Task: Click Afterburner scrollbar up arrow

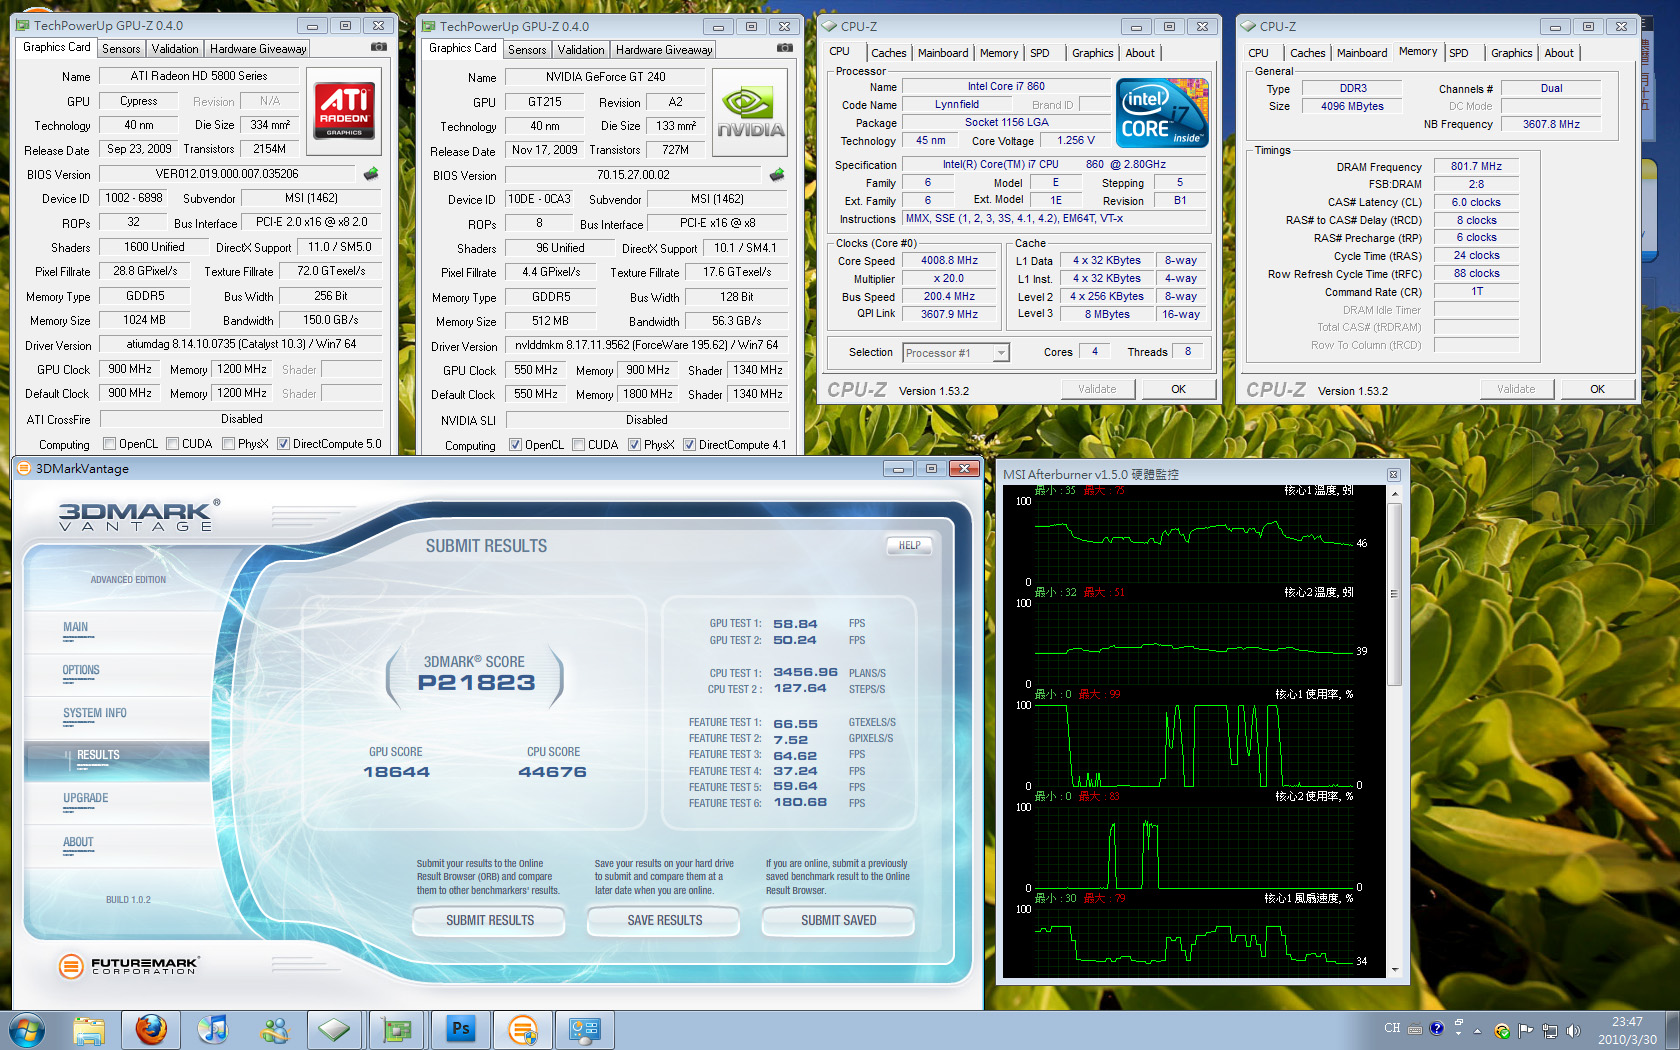Action: pyautogui.click(x=1394, y=493)
